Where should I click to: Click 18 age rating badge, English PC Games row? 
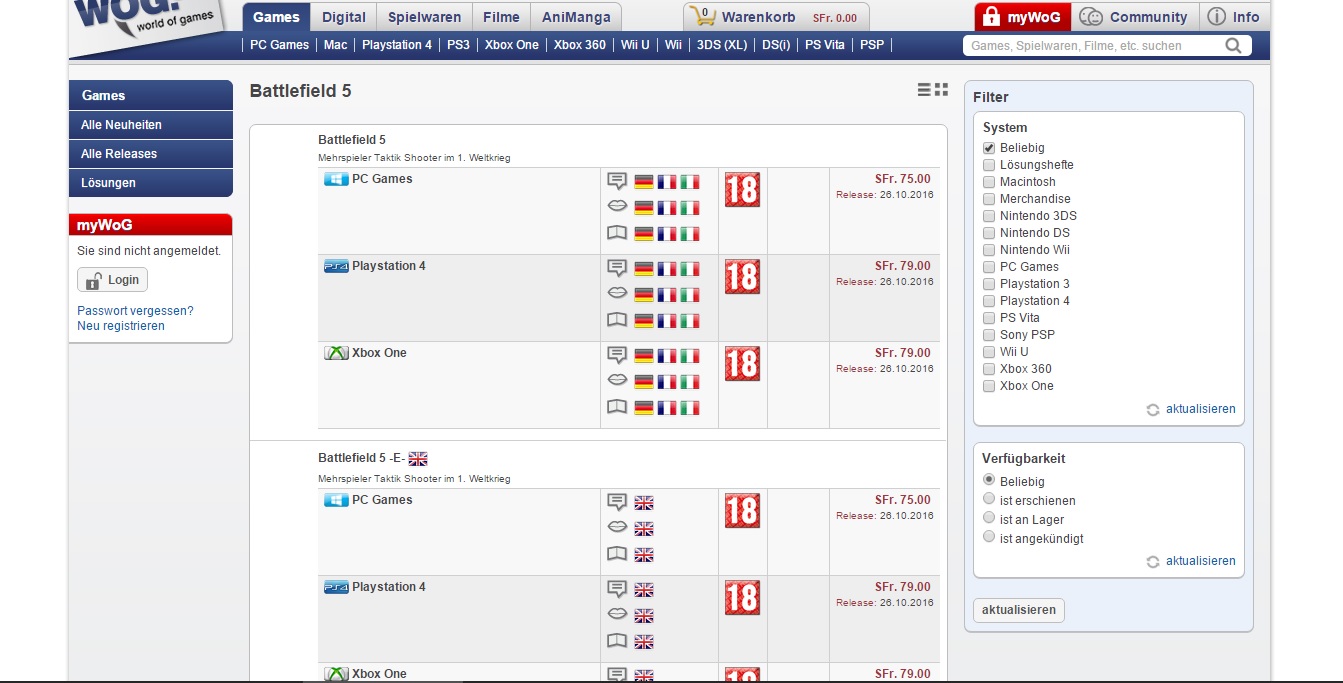coord(742,511)
